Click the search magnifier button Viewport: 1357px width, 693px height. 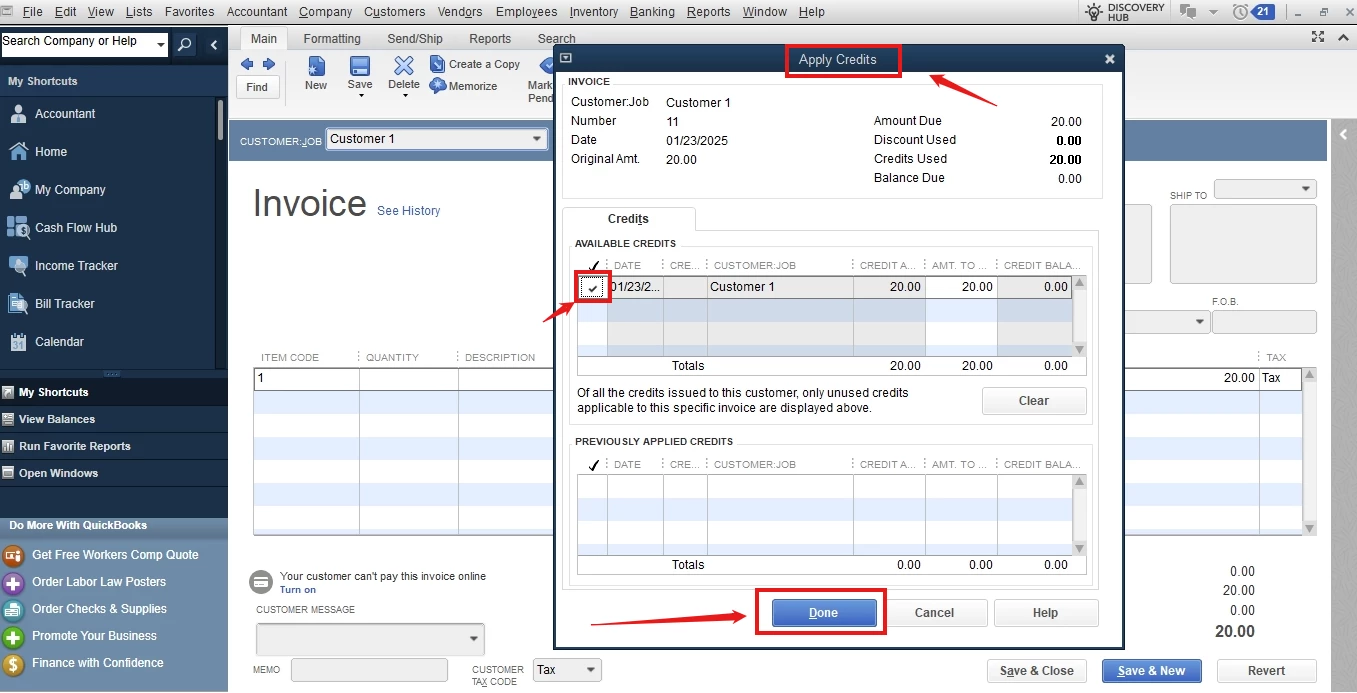(184, 45)
